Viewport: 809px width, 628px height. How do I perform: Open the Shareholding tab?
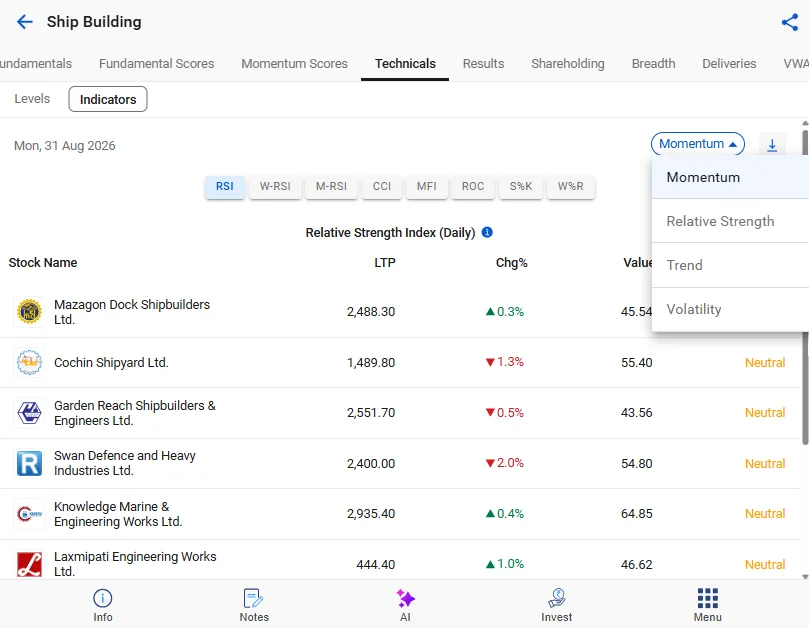(x=568, y=63)
